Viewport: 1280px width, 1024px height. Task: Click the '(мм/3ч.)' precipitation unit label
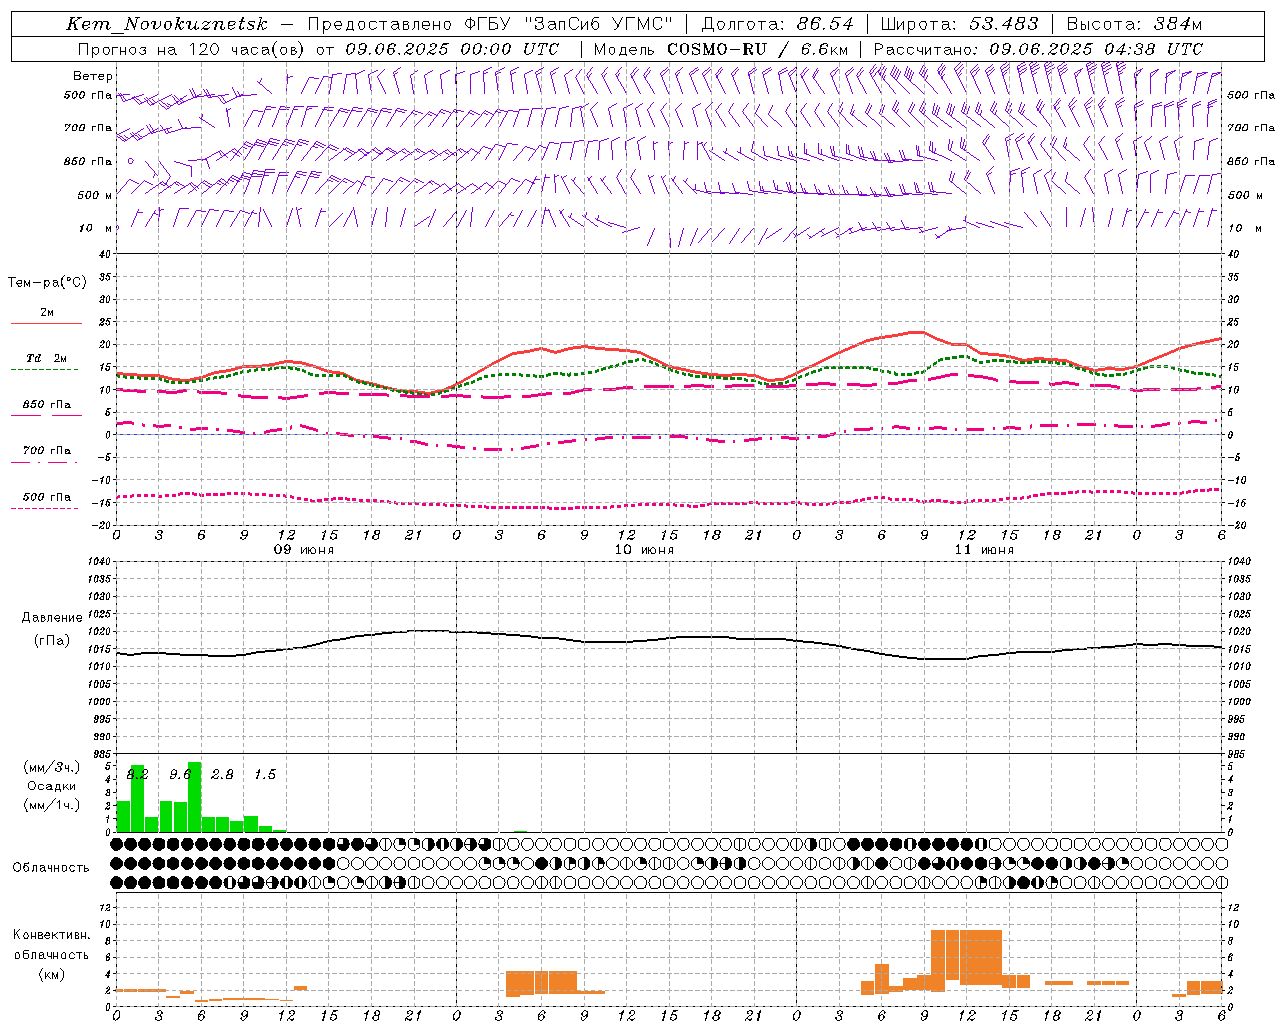[52, 768]
